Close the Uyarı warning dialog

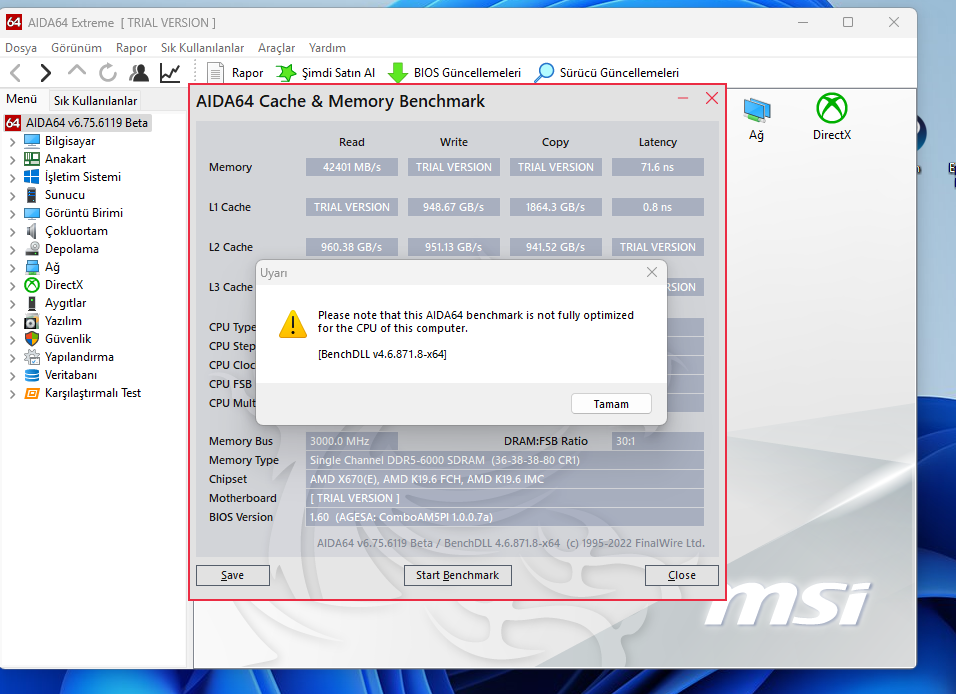pos(652,273)
